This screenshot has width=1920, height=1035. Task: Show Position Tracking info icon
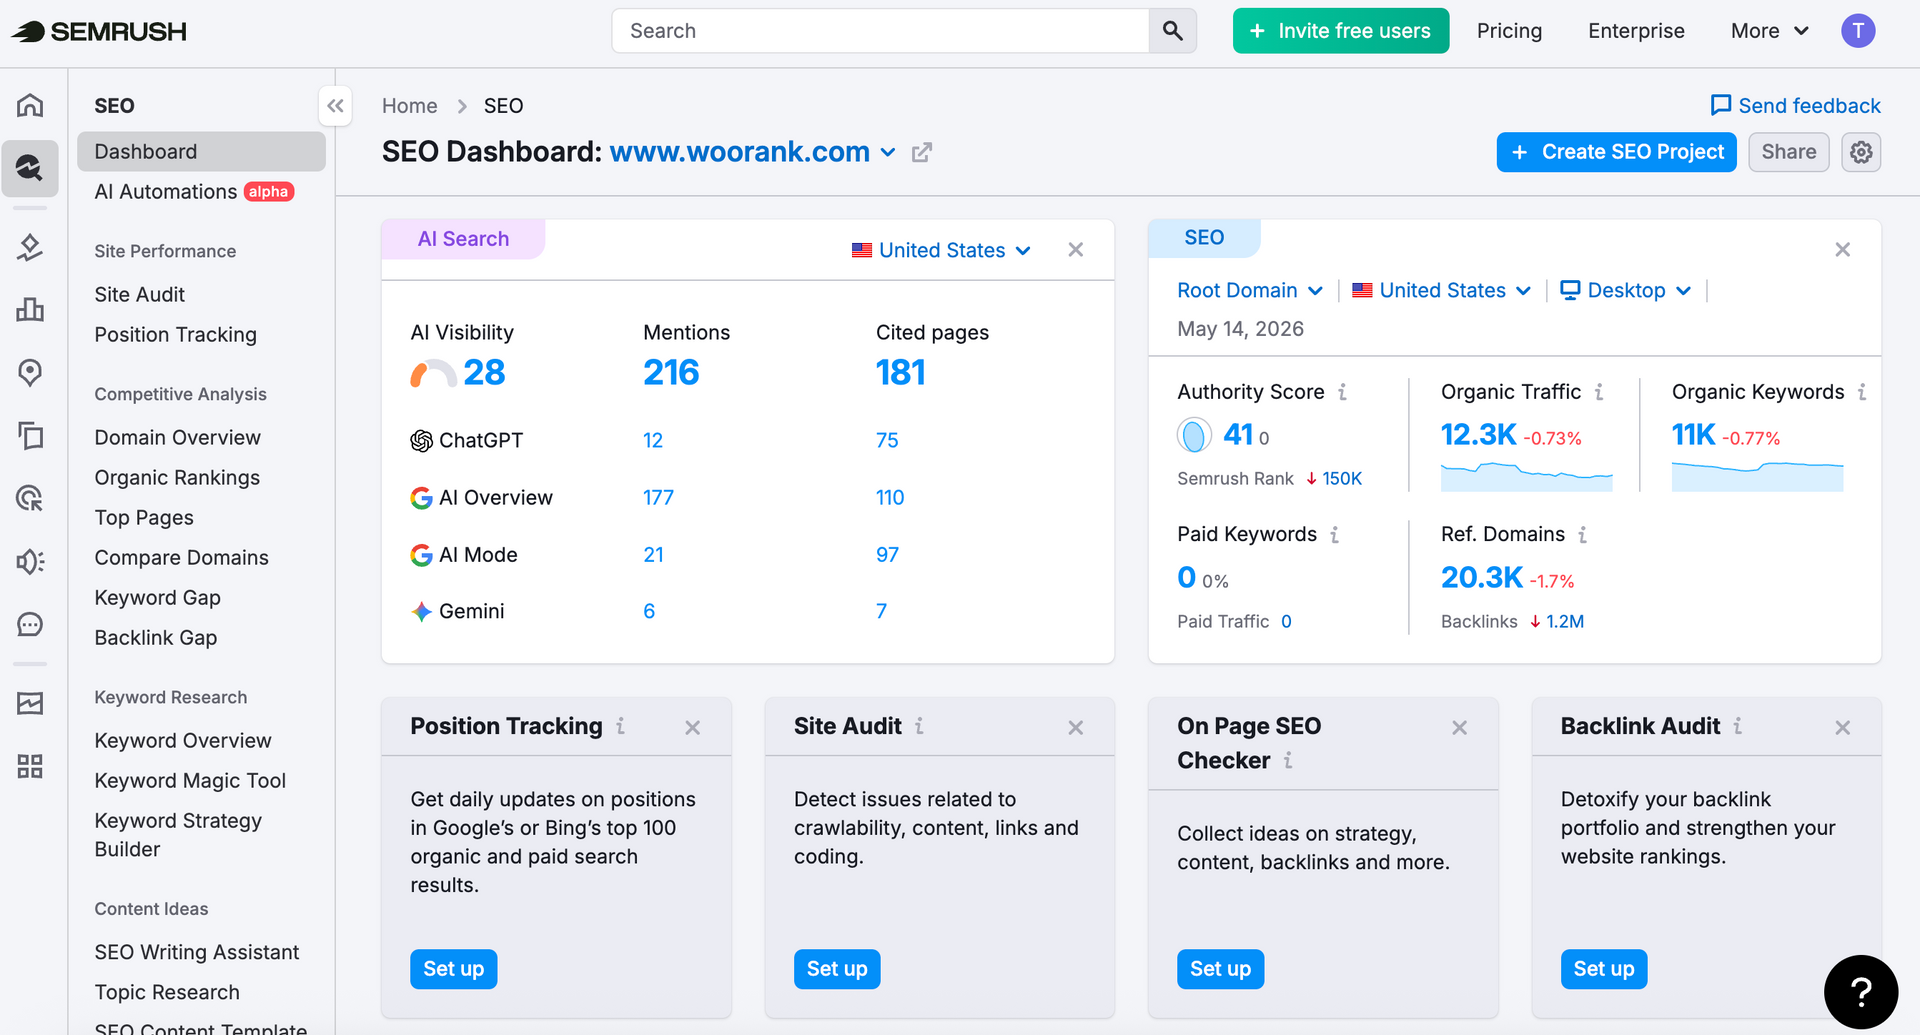[620, 726]
